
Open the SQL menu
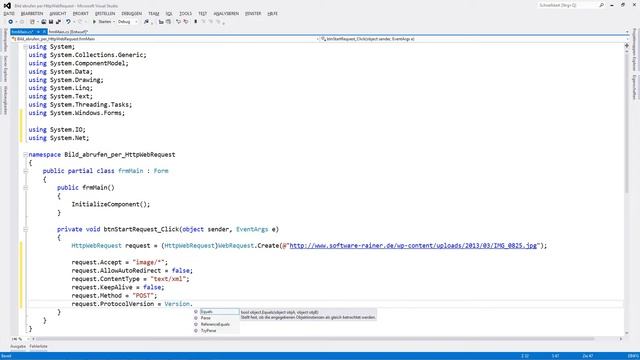(169, 13)
